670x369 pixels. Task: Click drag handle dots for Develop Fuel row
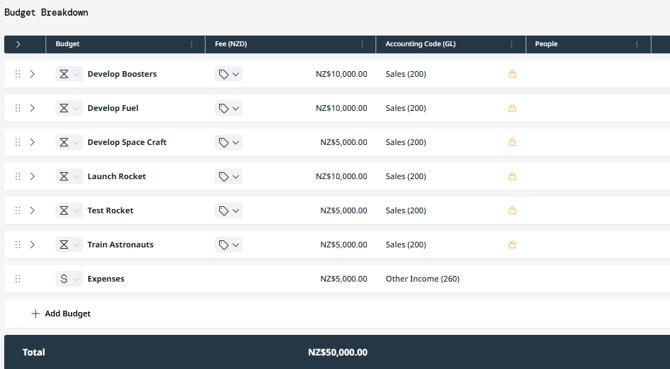coord(18,108)
